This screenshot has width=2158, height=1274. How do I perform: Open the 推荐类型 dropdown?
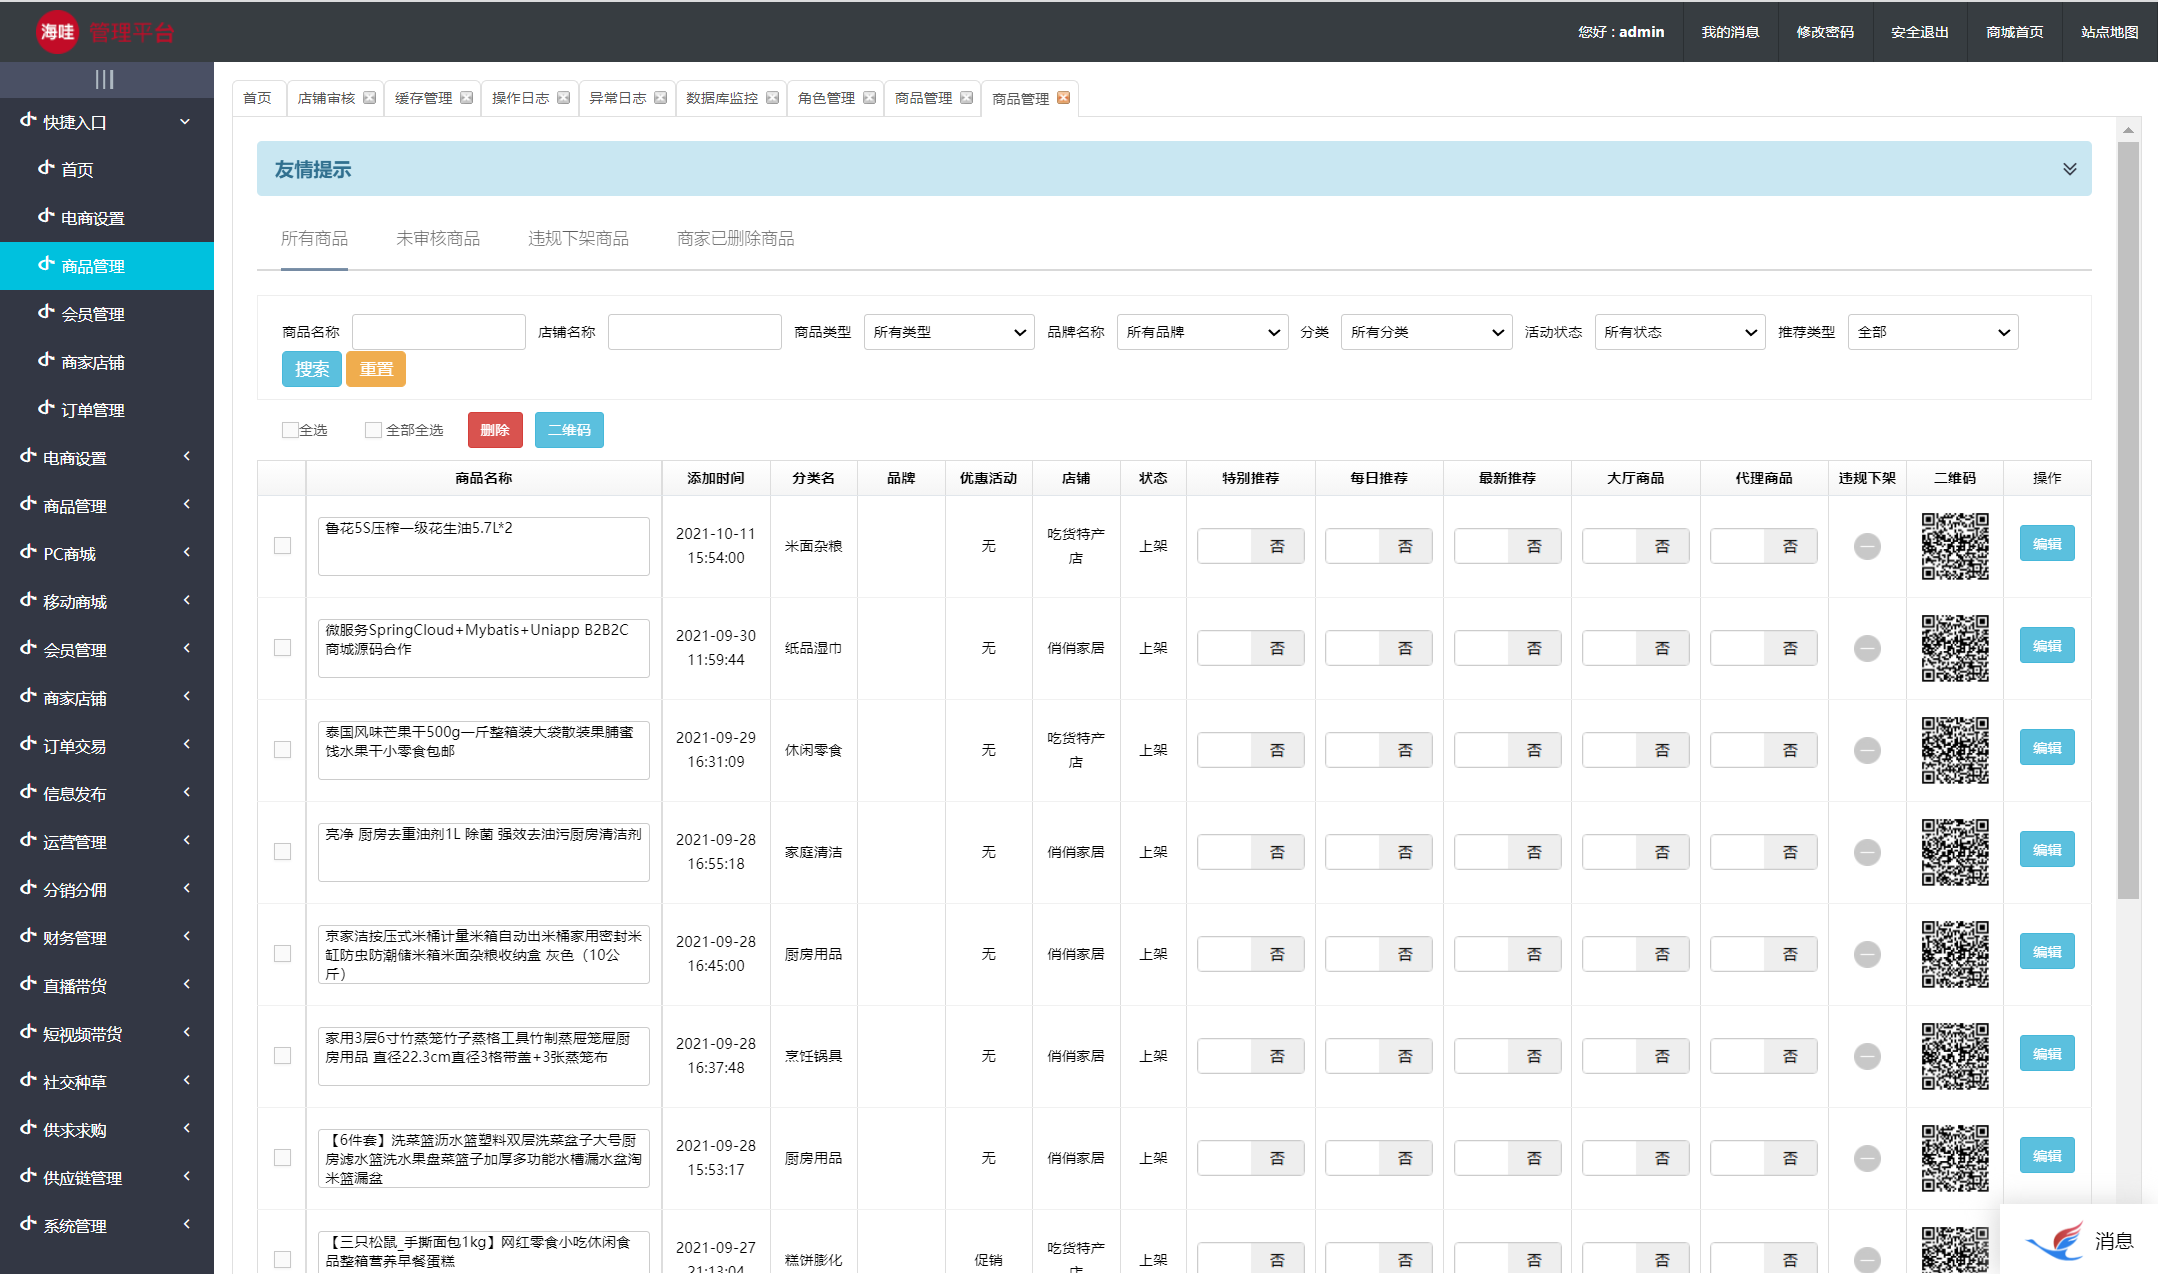click(x=1933, y=332)
